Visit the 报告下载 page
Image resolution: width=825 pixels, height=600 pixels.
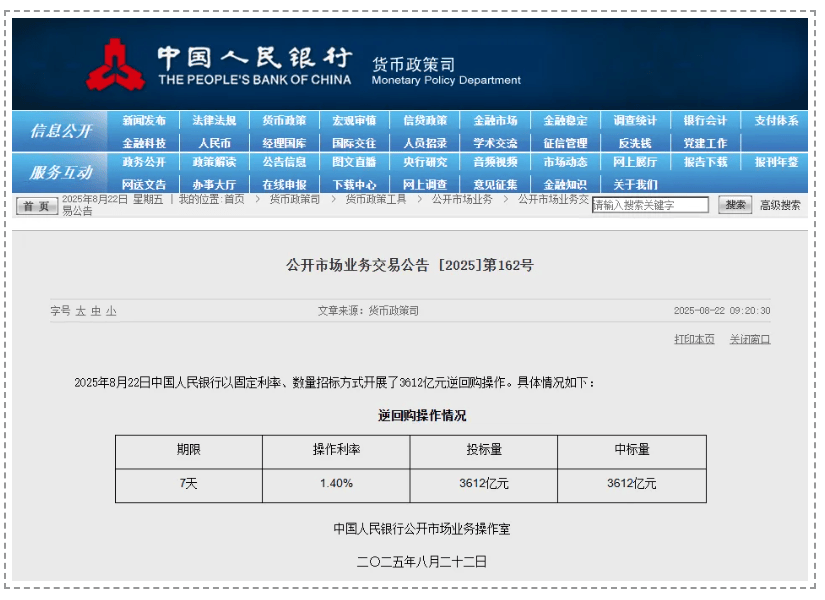click(x=705, y=162)
